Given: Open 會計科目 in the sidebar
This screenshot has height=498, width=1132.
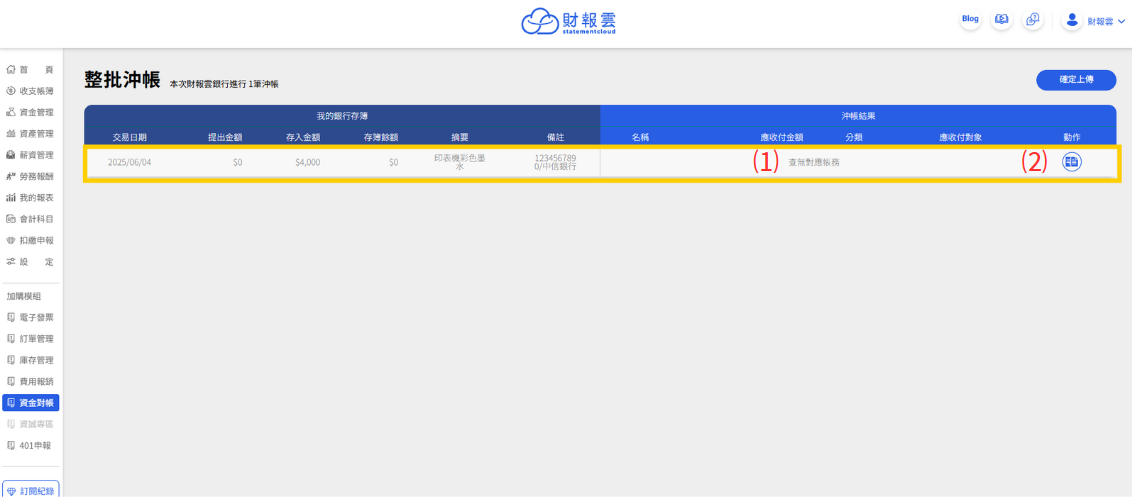Looking at the screenshot, I should pos(30,219).
